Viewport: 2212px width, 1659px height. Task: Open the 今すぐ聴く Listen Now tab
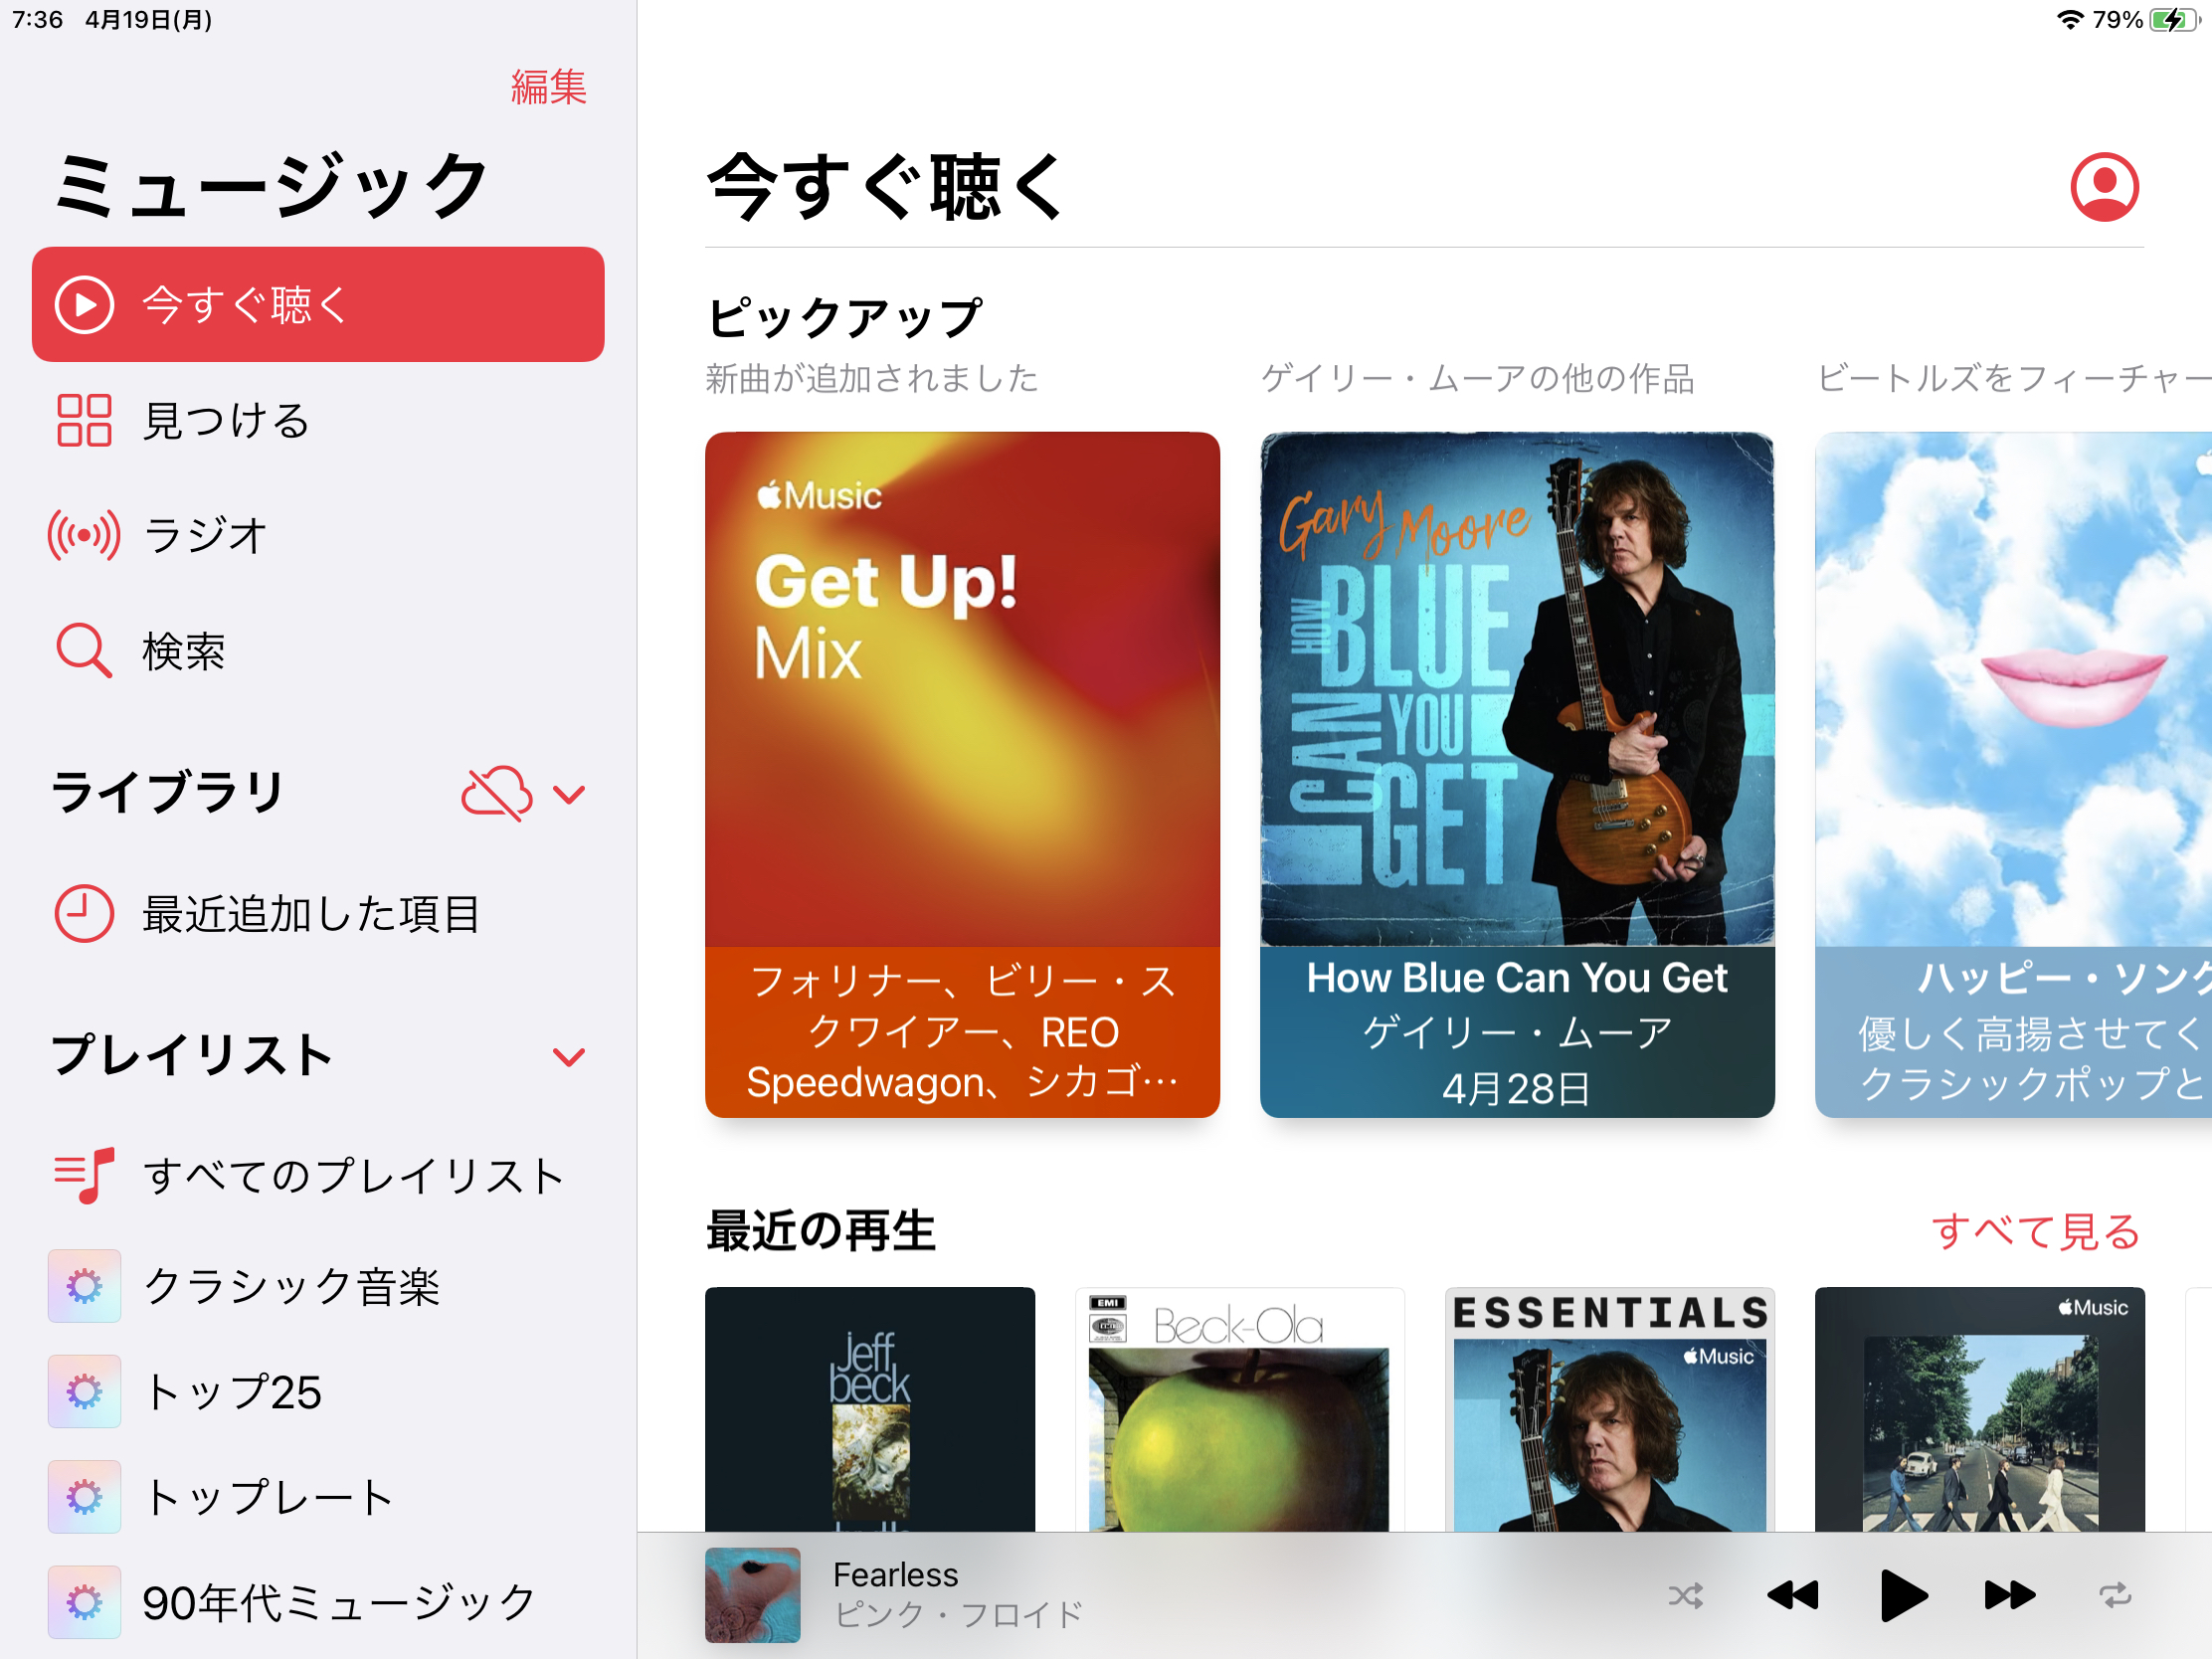[x=318, y=306]
